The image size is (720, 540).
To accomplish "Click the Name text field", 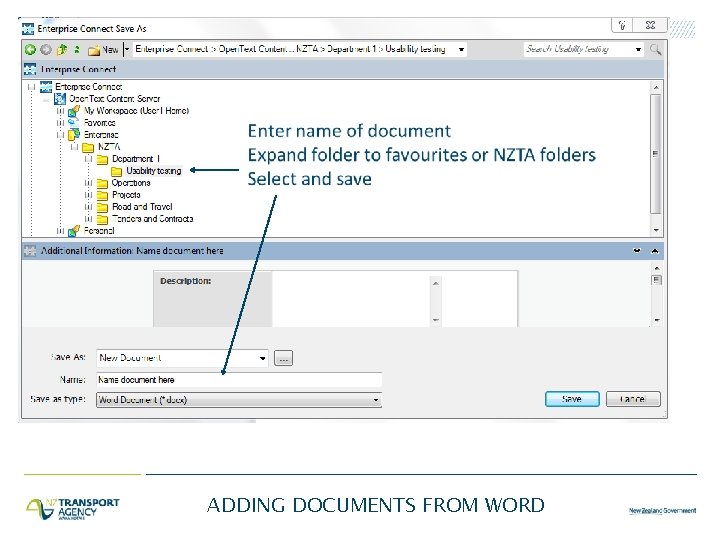I will pyautogui.click(x=239, y=380).
